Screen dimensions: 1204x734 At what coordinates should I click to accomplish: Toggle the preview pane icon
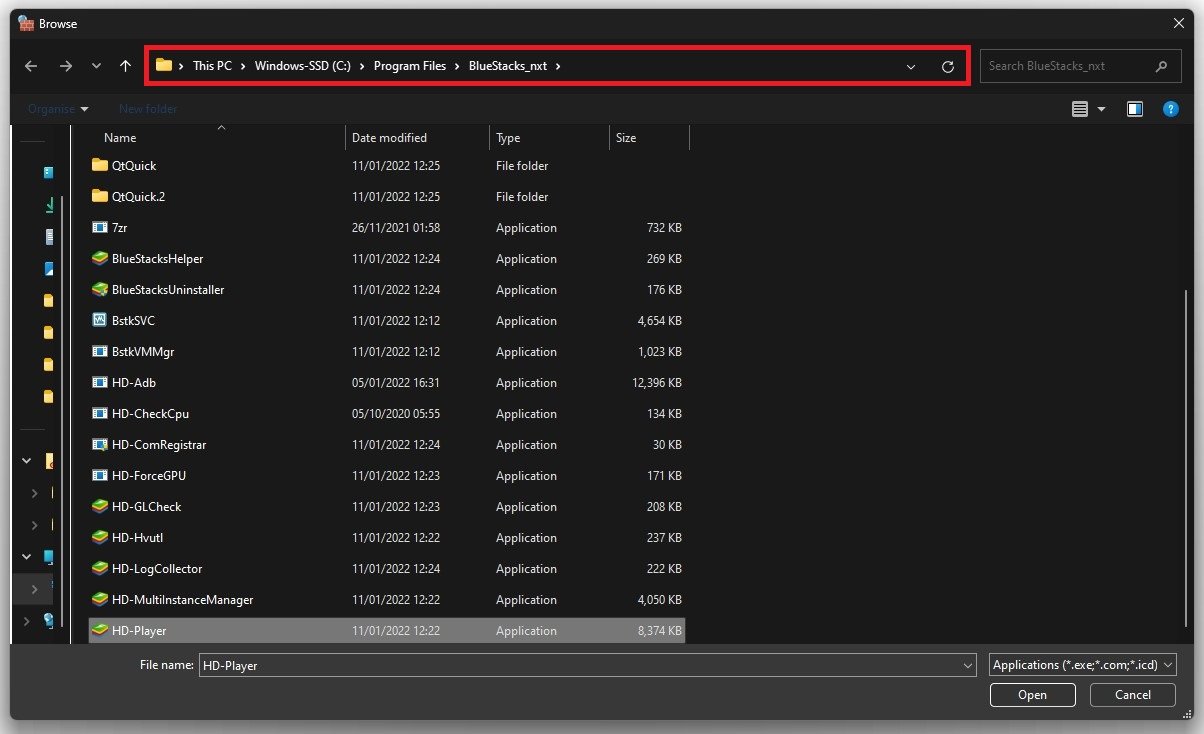click(1135, 109)
